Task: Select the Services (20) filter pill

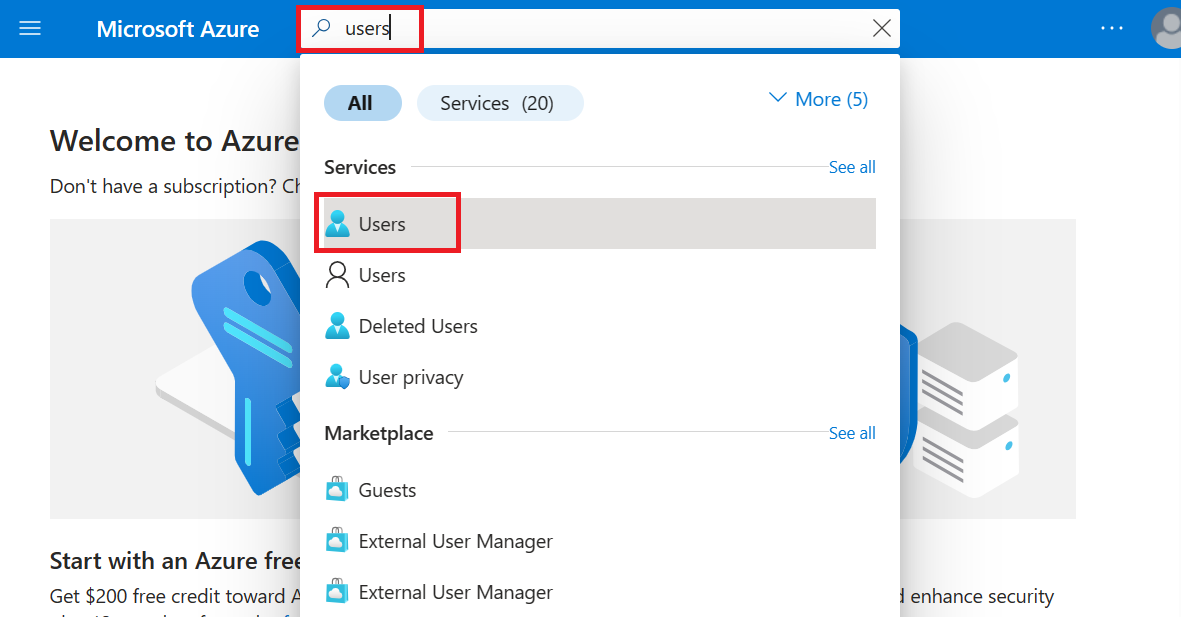Action: click(x=499, y=103)
